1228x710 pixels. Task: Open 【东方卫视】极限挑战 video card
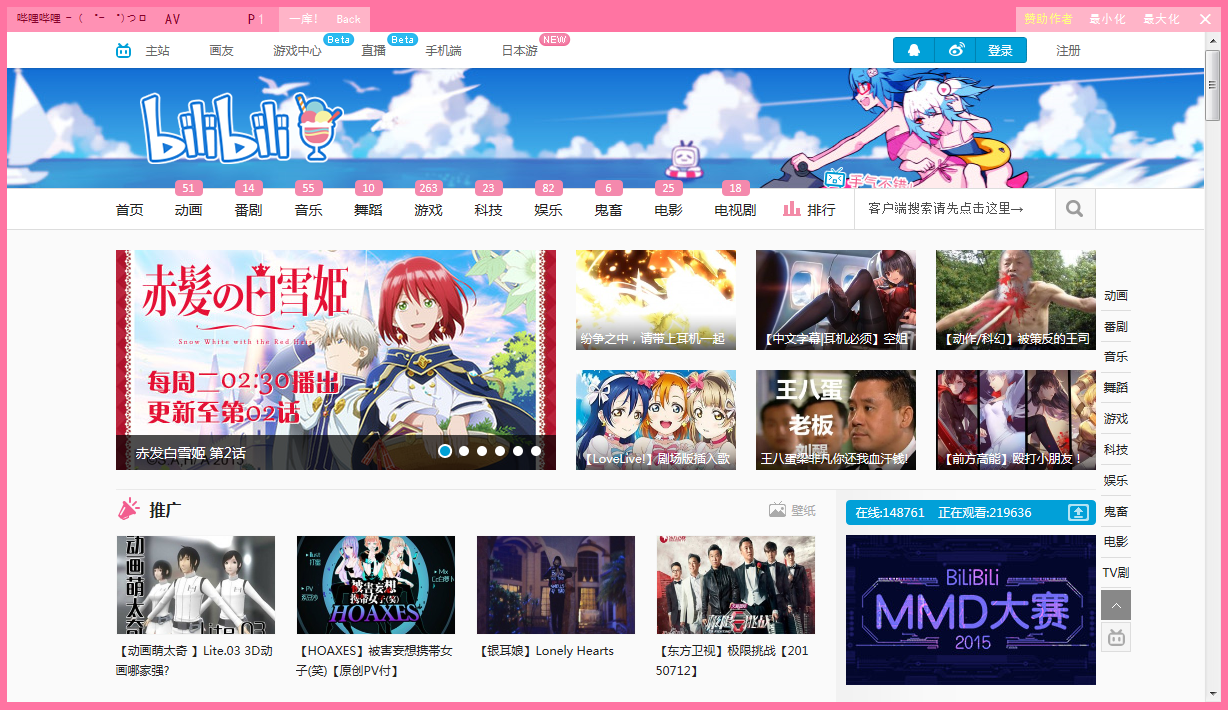[x=736, y=606]
